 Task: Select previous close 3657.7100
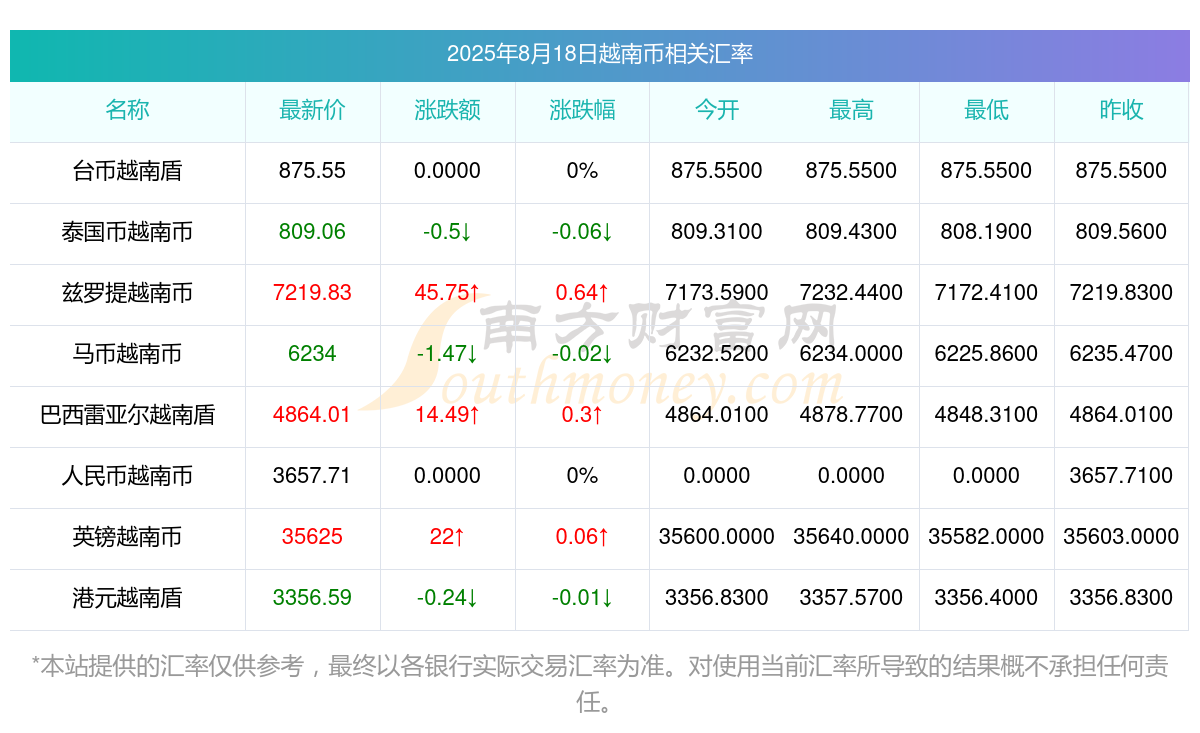pyautogui.click(x=1121, y=476)
